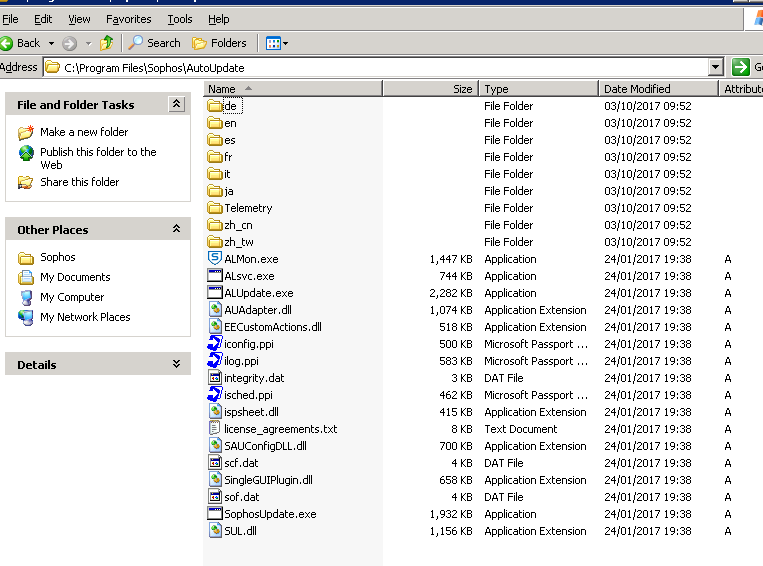Select the Telemetry folder icon
763x566 pixels.
click(214, 208)
